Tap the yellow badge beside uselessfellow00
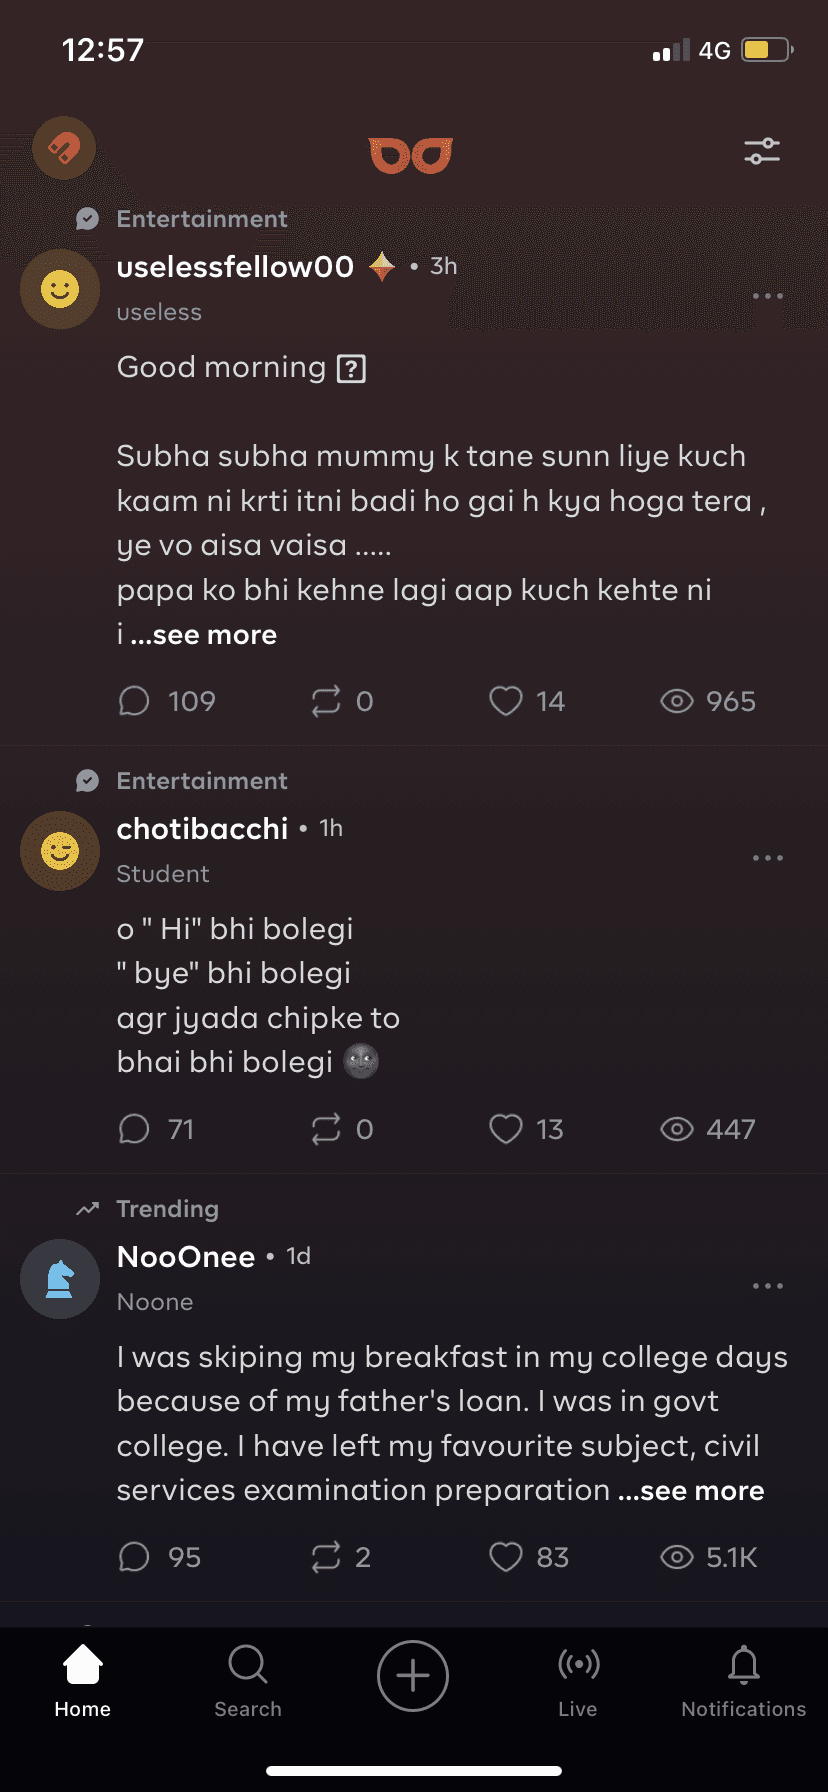828x1792 pixels. point(381,266)
